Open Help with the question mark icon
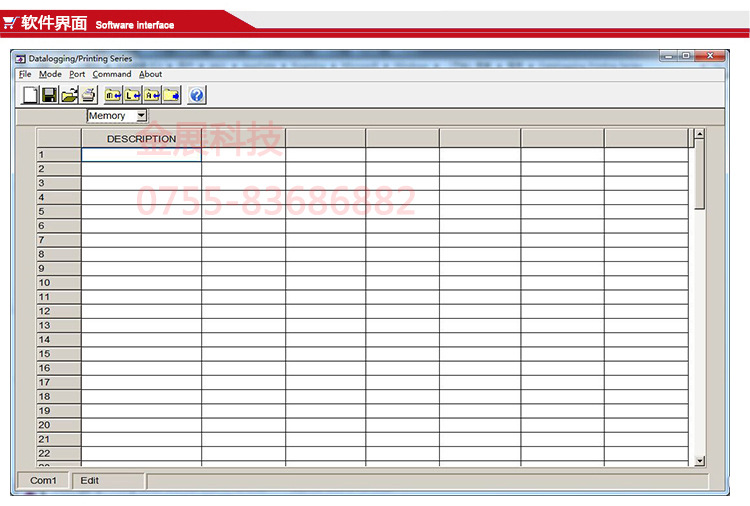Viewport: 750px width, 506px height. click(197, 95)
